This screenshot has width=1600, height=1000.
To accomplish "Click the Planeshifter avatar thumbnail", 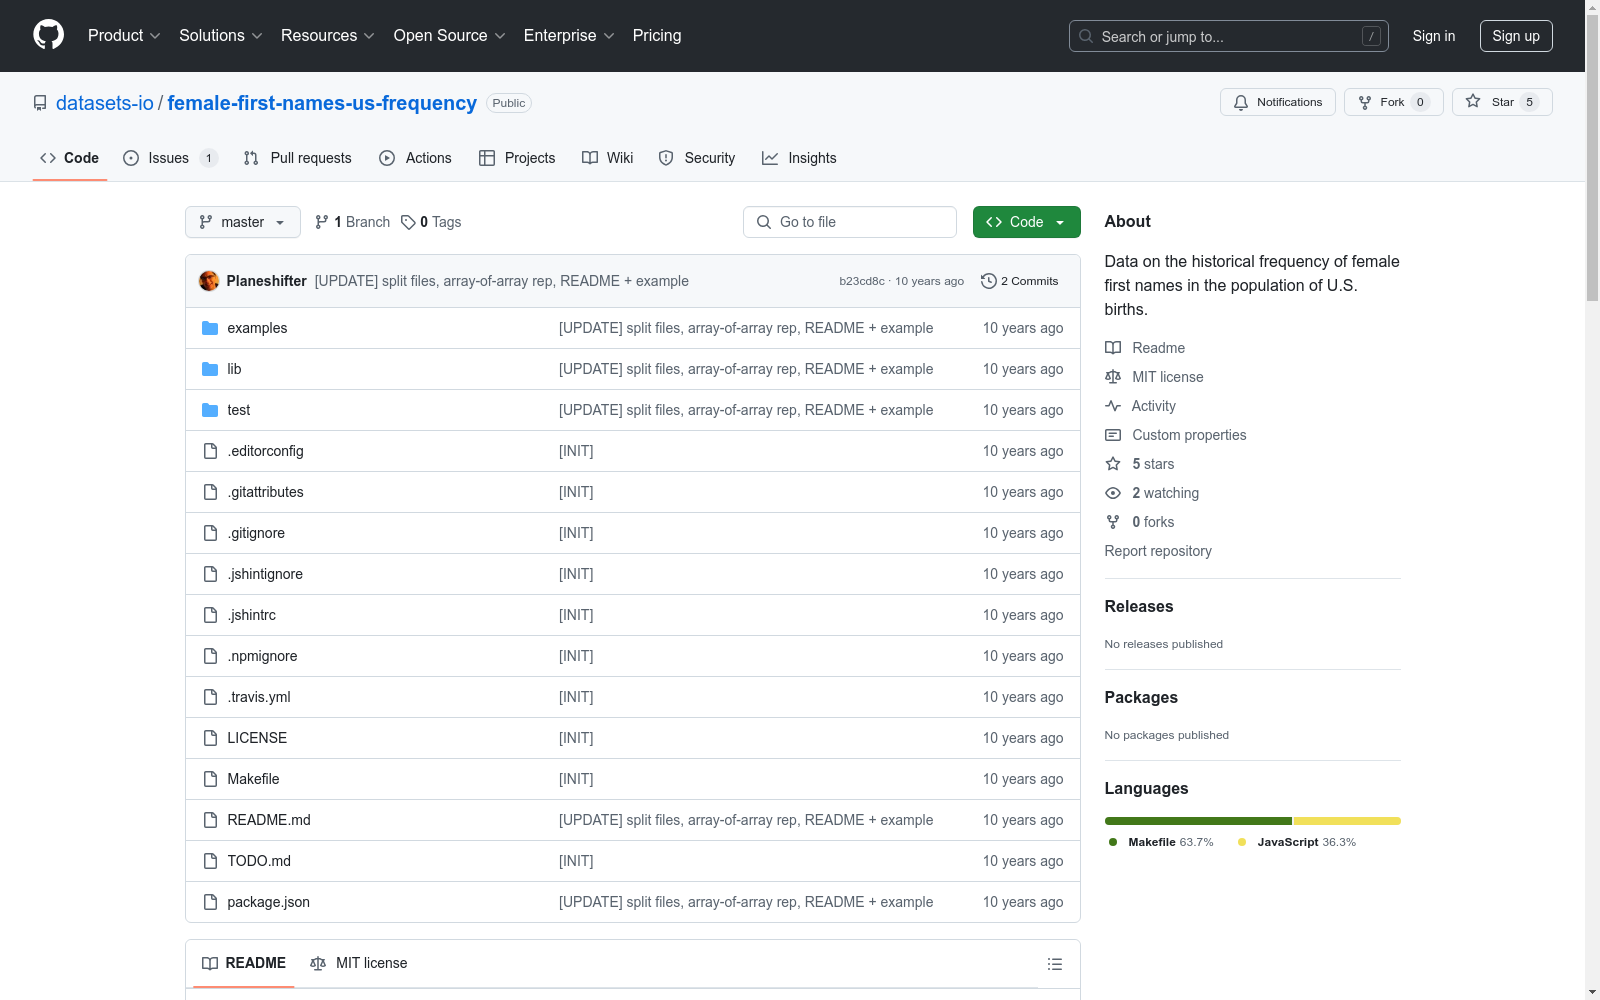I will pos(209,281).
